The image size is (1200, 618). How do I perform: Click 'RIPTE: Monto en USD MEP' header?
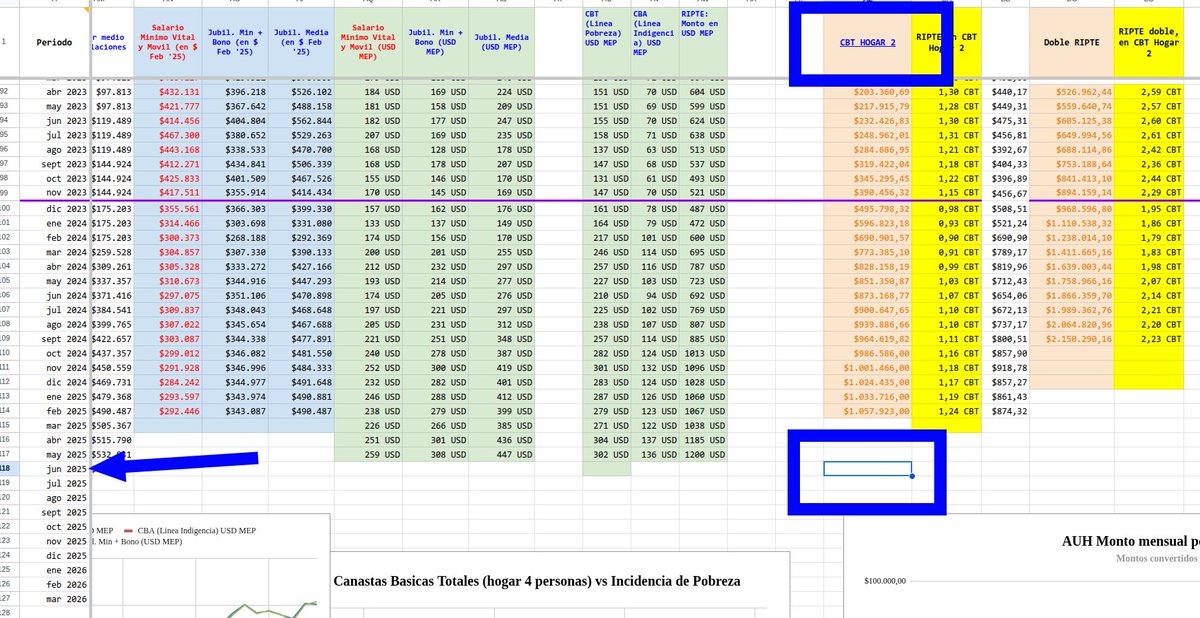(x=703, y=43)
